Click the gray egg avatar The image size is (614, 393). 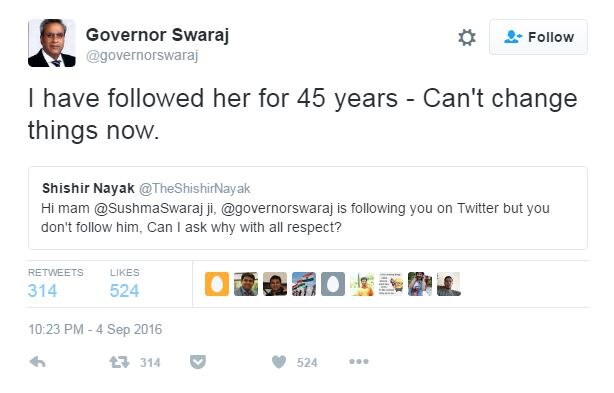click(x=333, y=284)
